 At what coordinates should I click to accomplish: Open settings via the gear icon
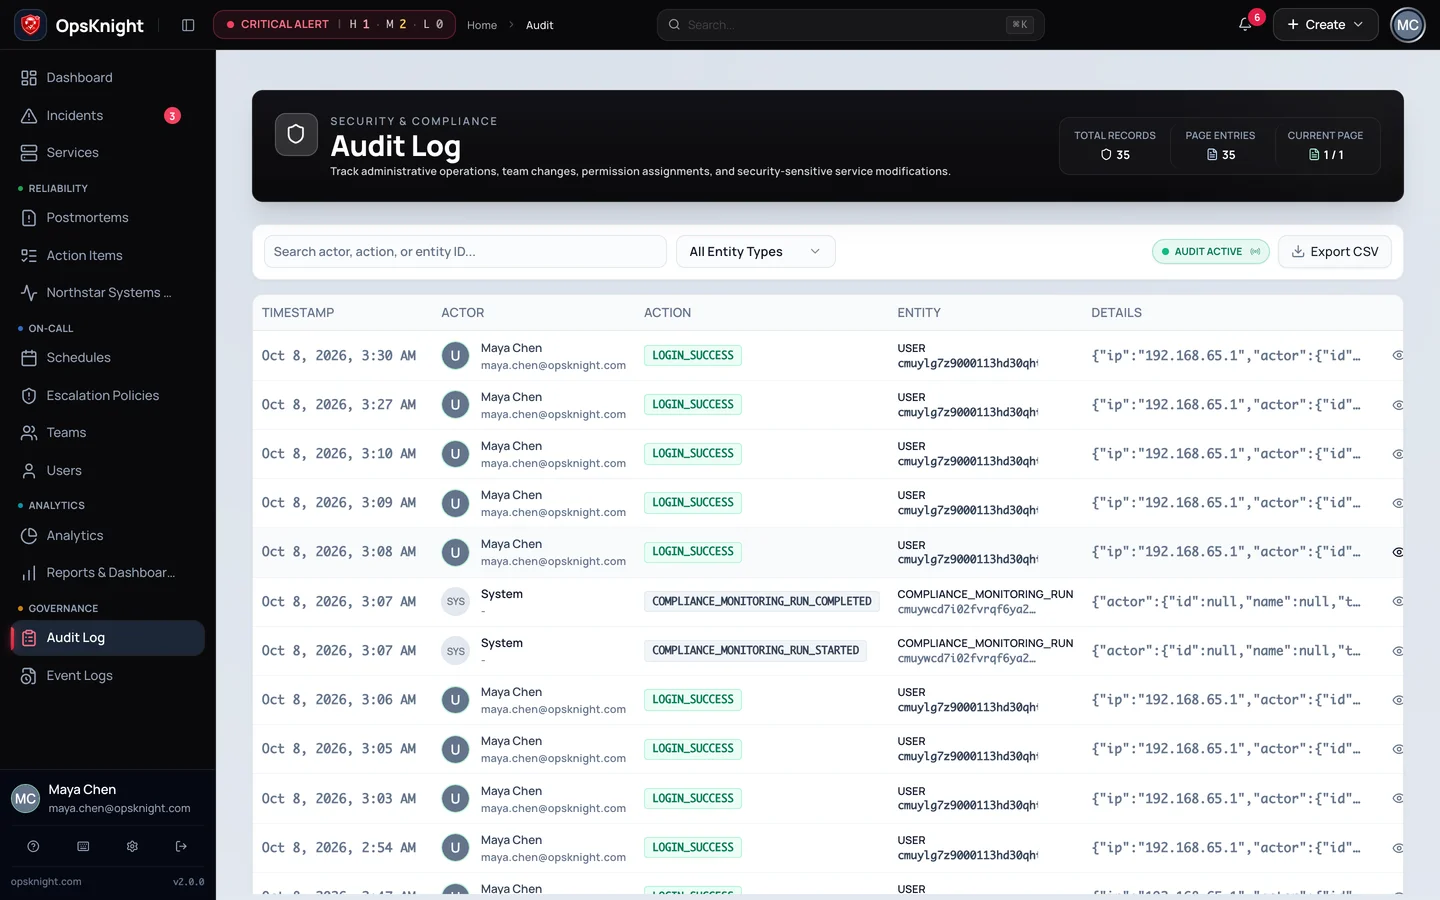pyautogui.click(x=132, y=846)
